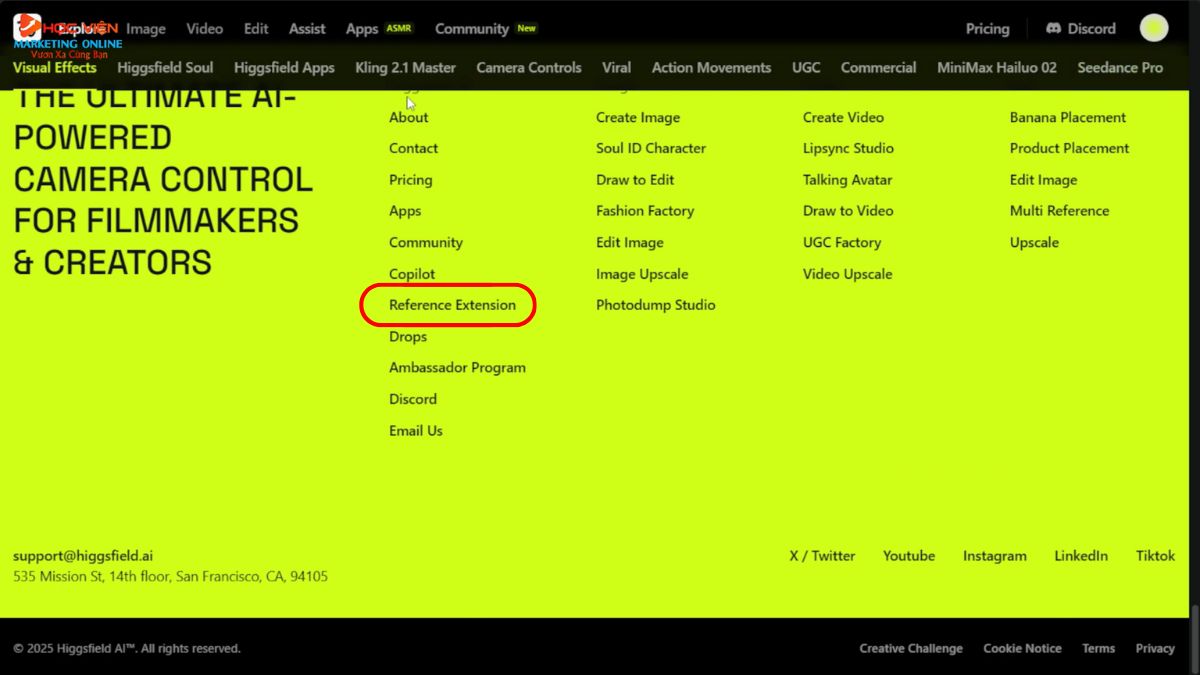Open Lipsync Studio link

click(847, 148)
